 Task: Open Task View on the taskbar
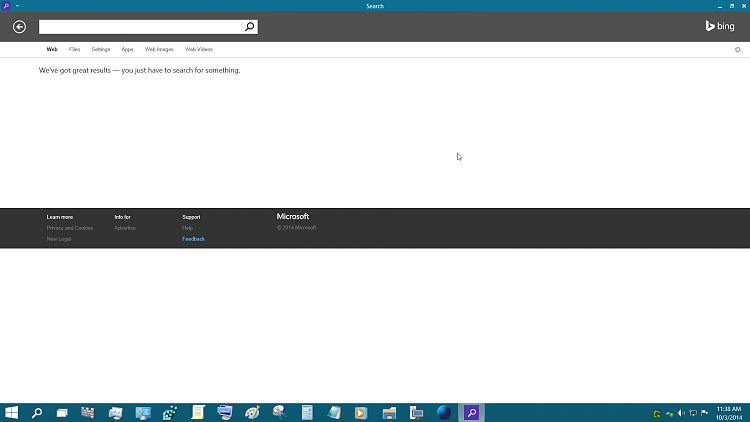(x=62, y=413)
